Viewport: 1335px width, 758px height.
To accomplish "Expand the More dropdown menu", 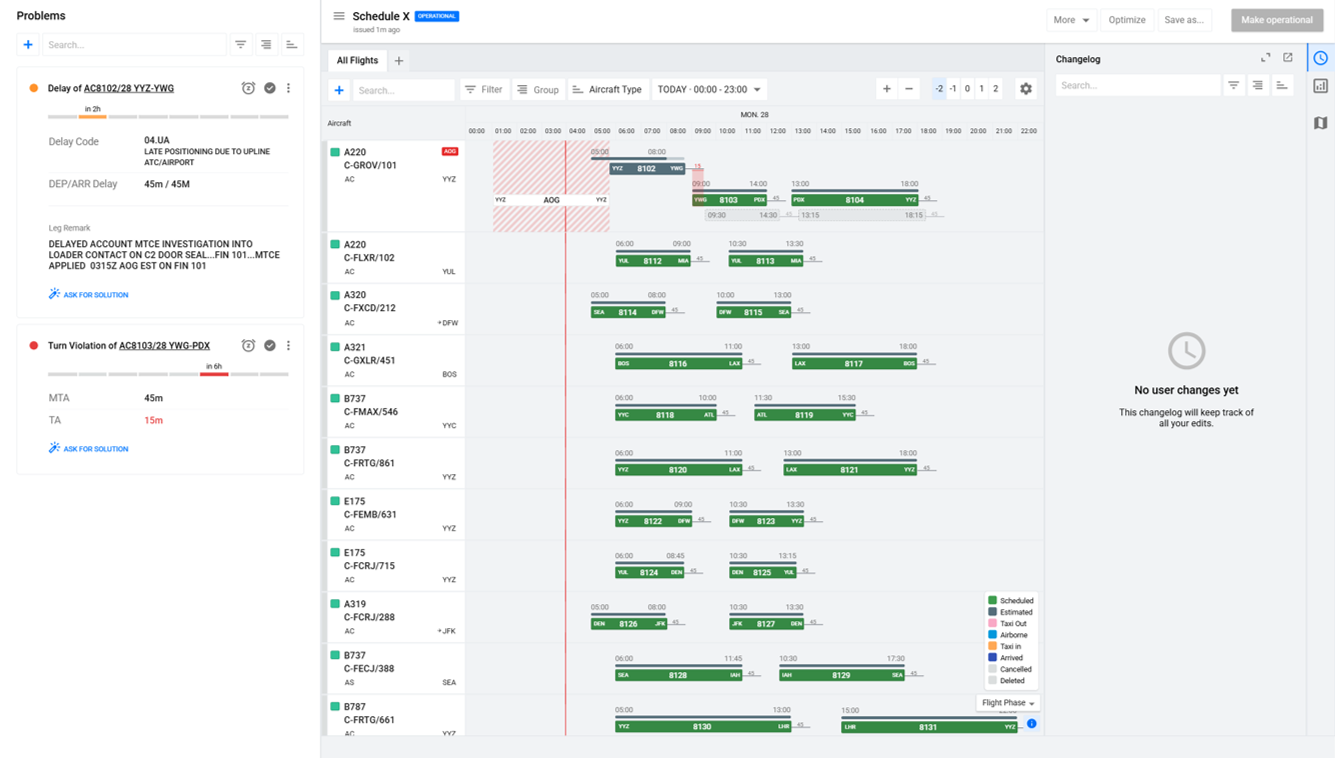I will pyautogui.click(x=1071, y=20).
